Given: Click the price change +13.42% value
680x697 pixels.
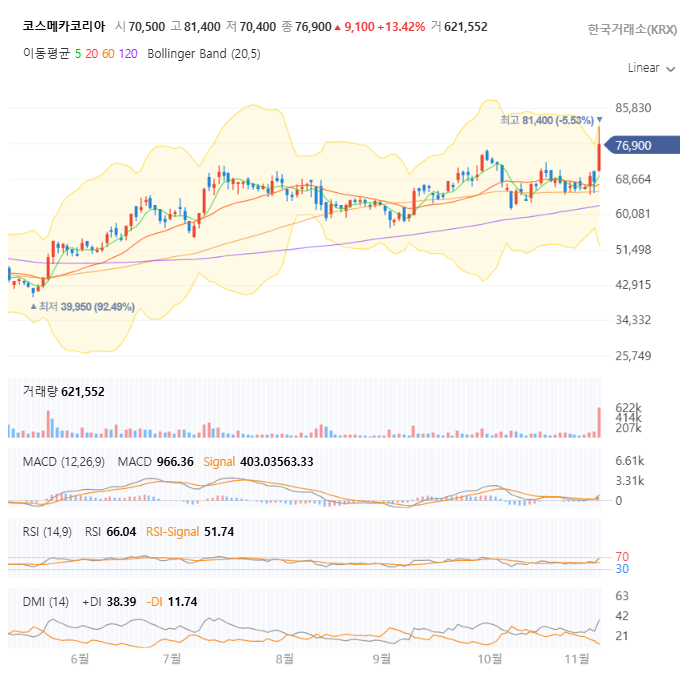Looking at the screenshot, I should coord(401,27).
